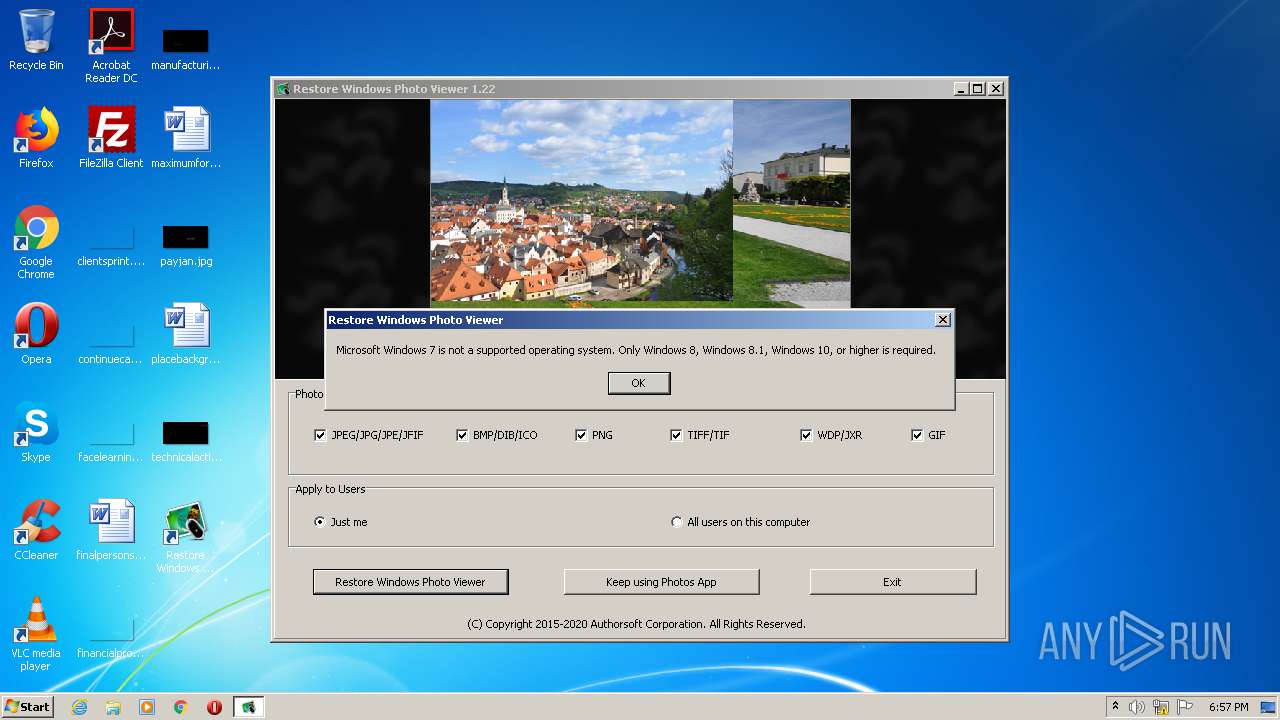Show hidden system tray icons
This screenshot has height=720, width=1280.
tap(1115, 707)
